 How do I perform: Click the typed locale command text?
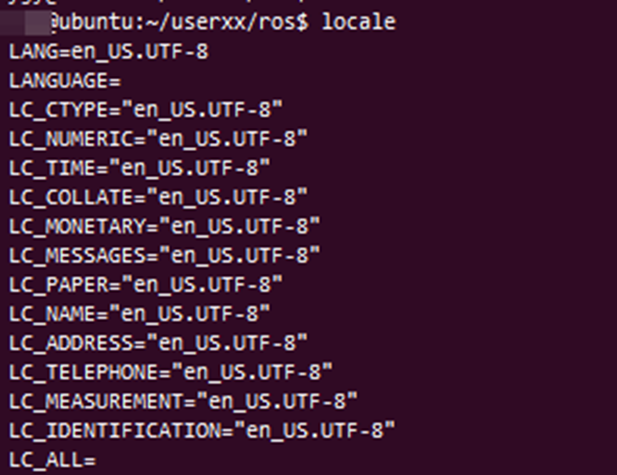358,22
